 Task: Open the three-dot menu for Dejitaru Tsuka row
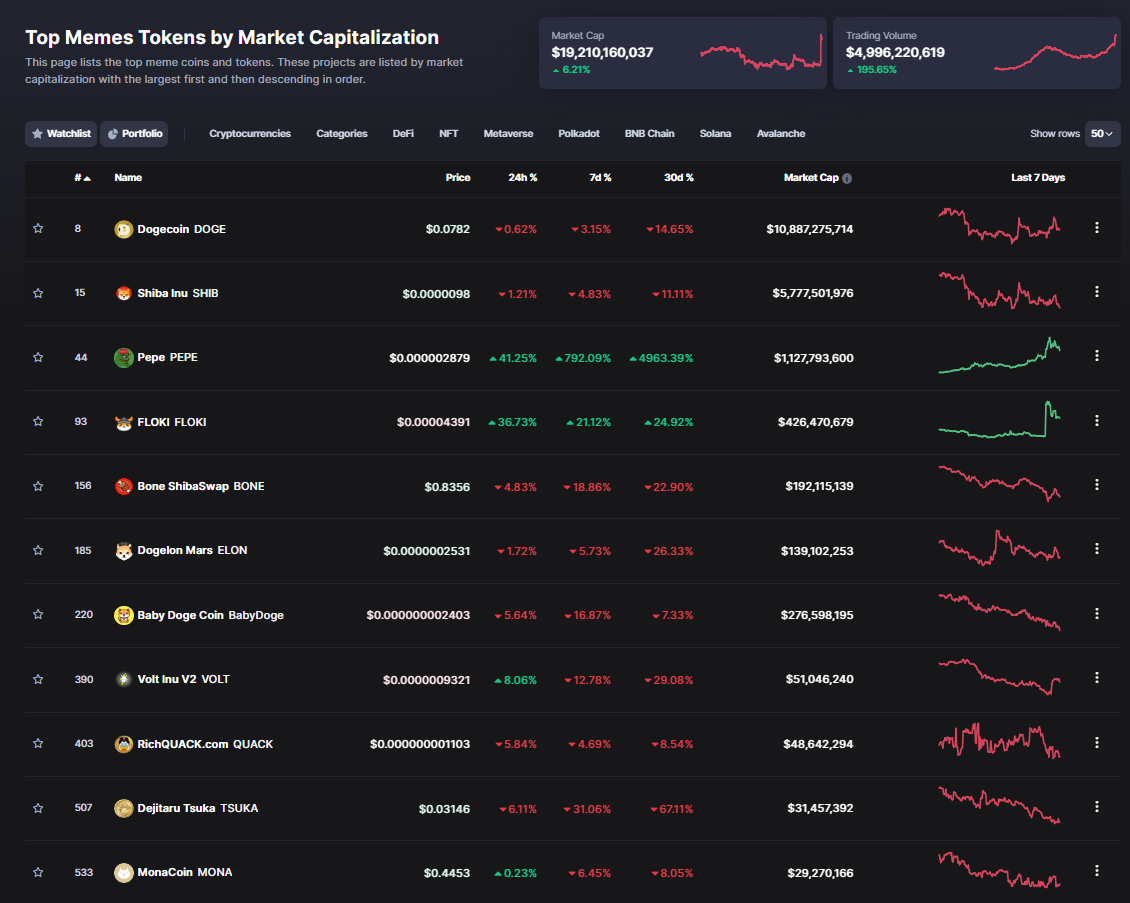point(1097,806)
